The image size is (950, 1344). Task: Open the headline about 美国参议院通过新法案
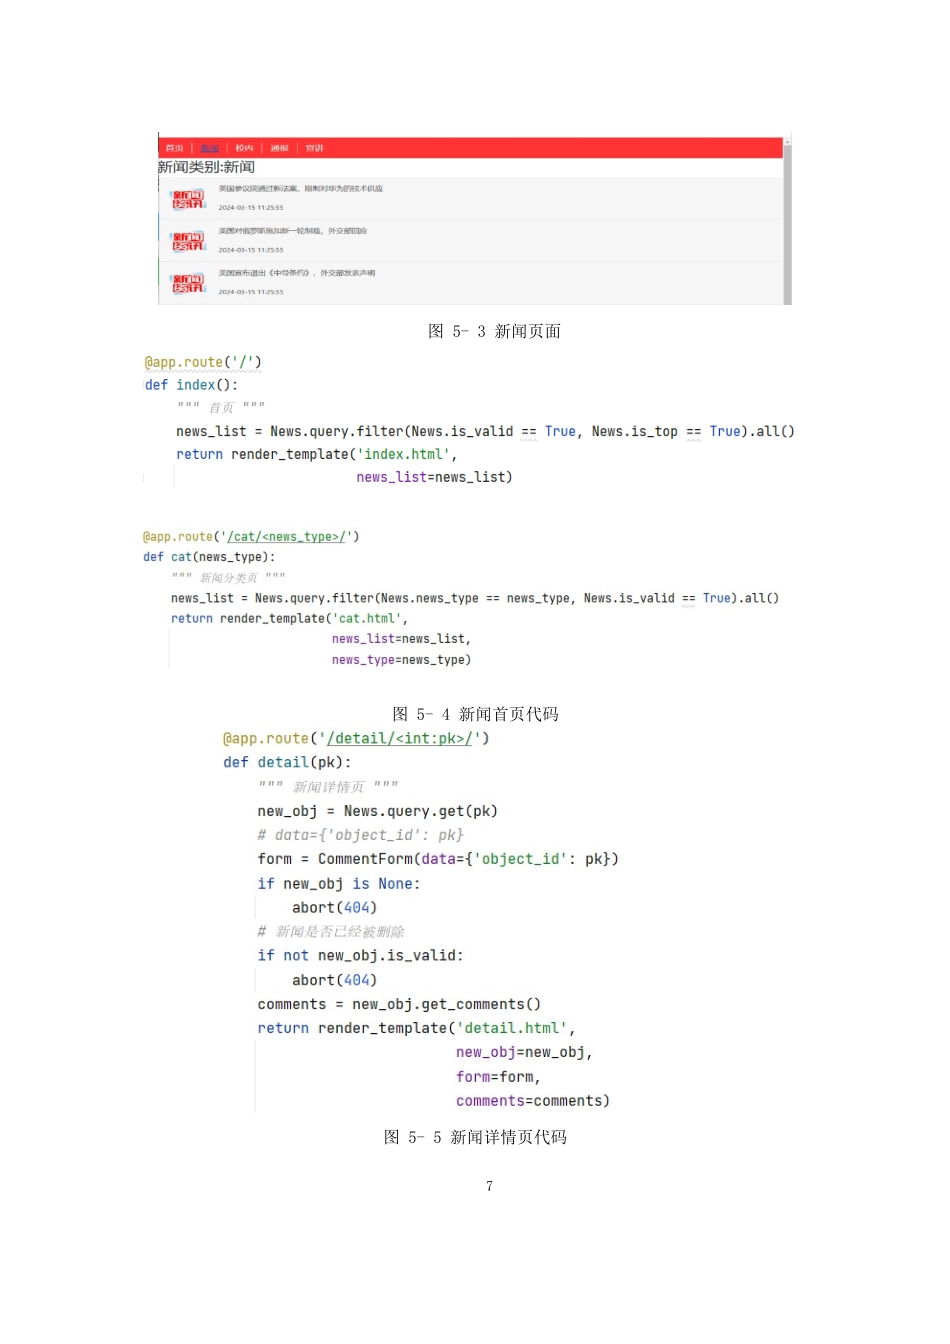(x=301, y=188)
